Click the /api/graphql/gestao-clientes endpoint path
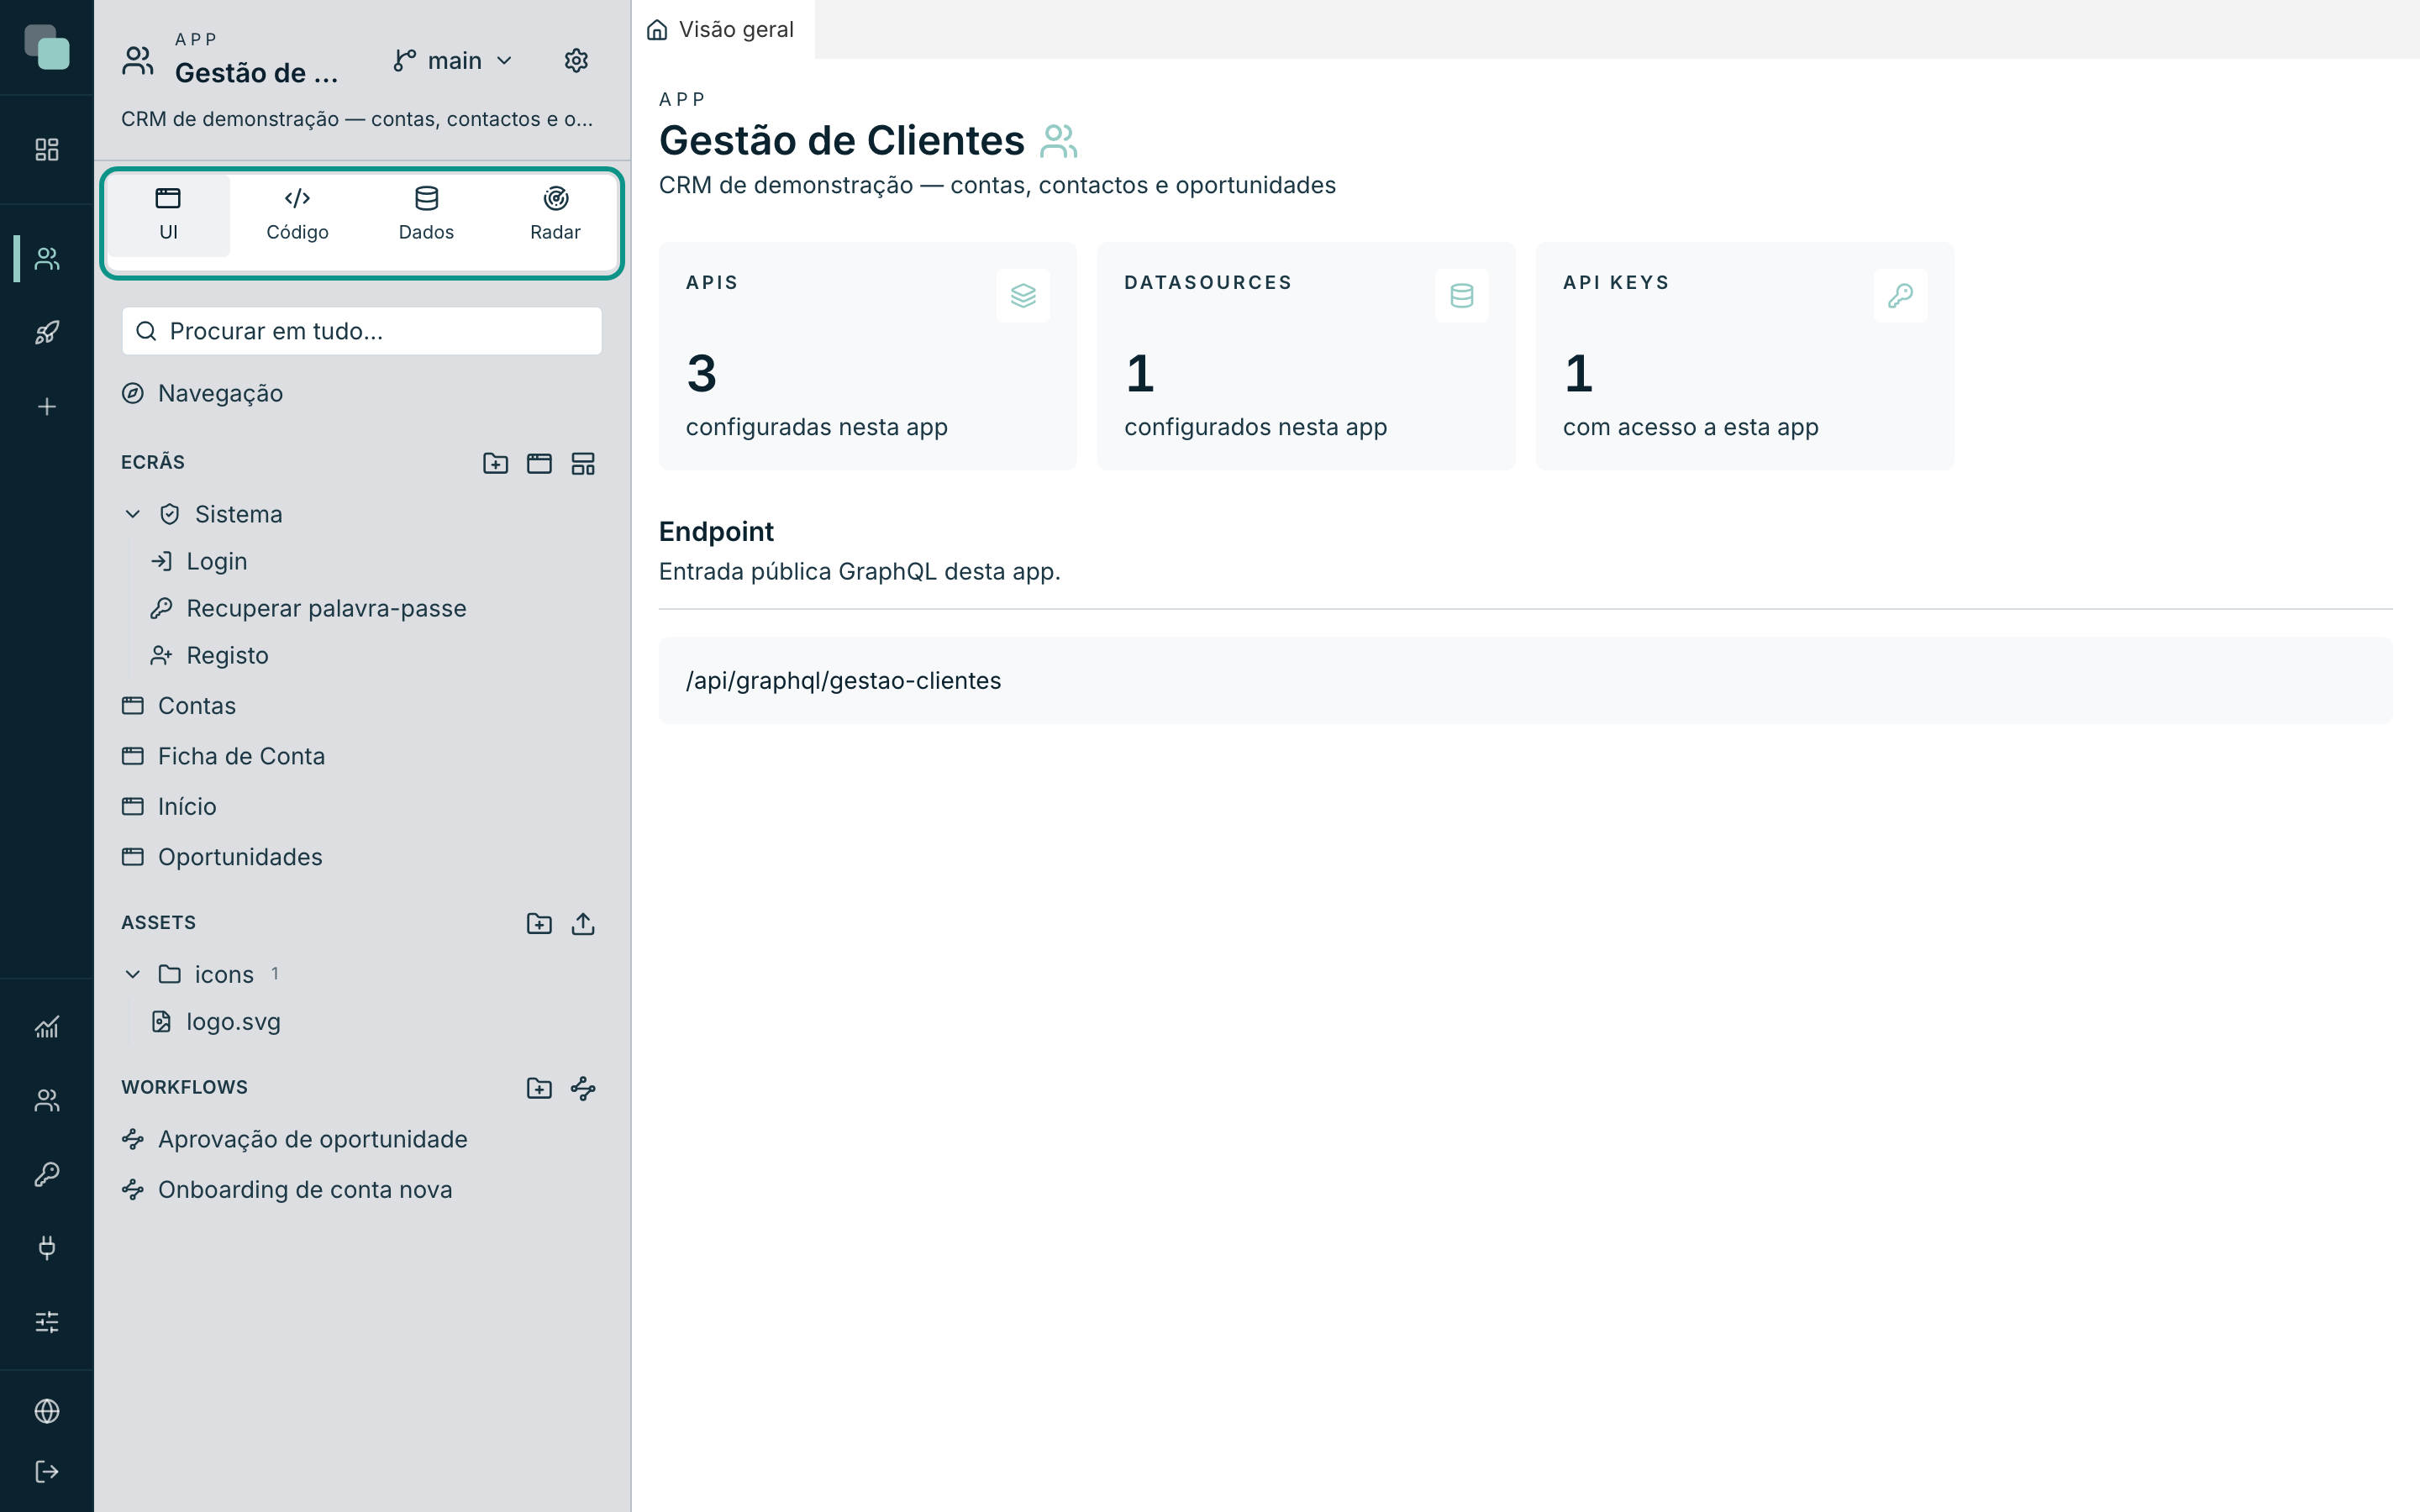Image resolution: width=2420 pixels, height=1512 pixels. [843, 681]
